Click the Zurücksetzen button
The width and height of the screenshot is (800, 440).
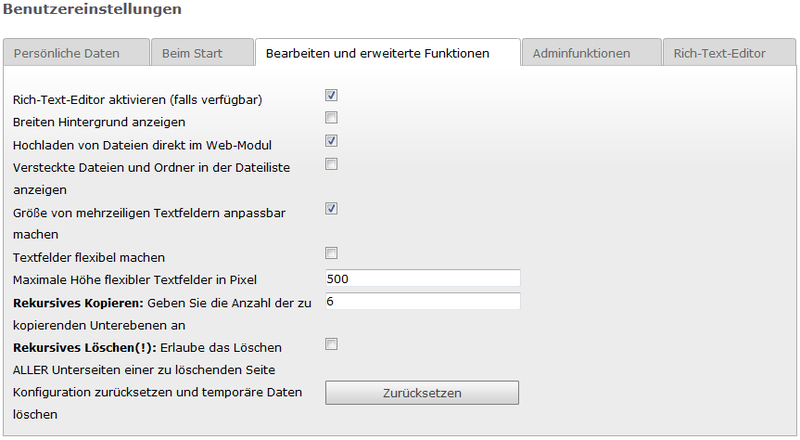[x=422, y=393]
